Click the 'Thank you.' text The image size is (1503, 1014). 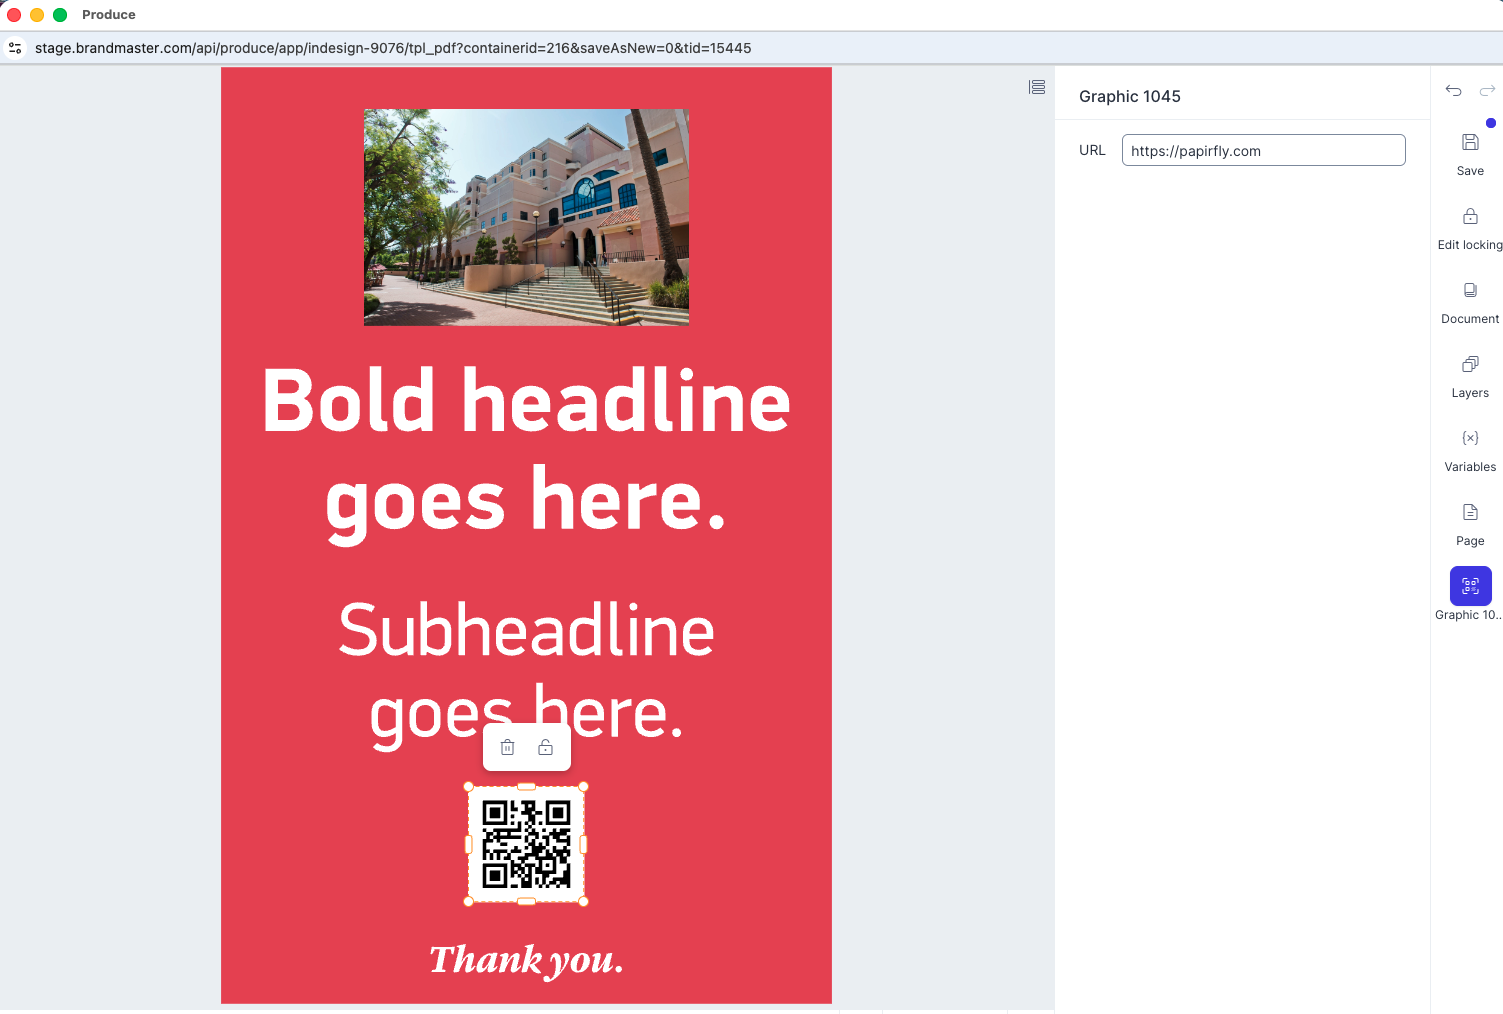click(526, 960)
